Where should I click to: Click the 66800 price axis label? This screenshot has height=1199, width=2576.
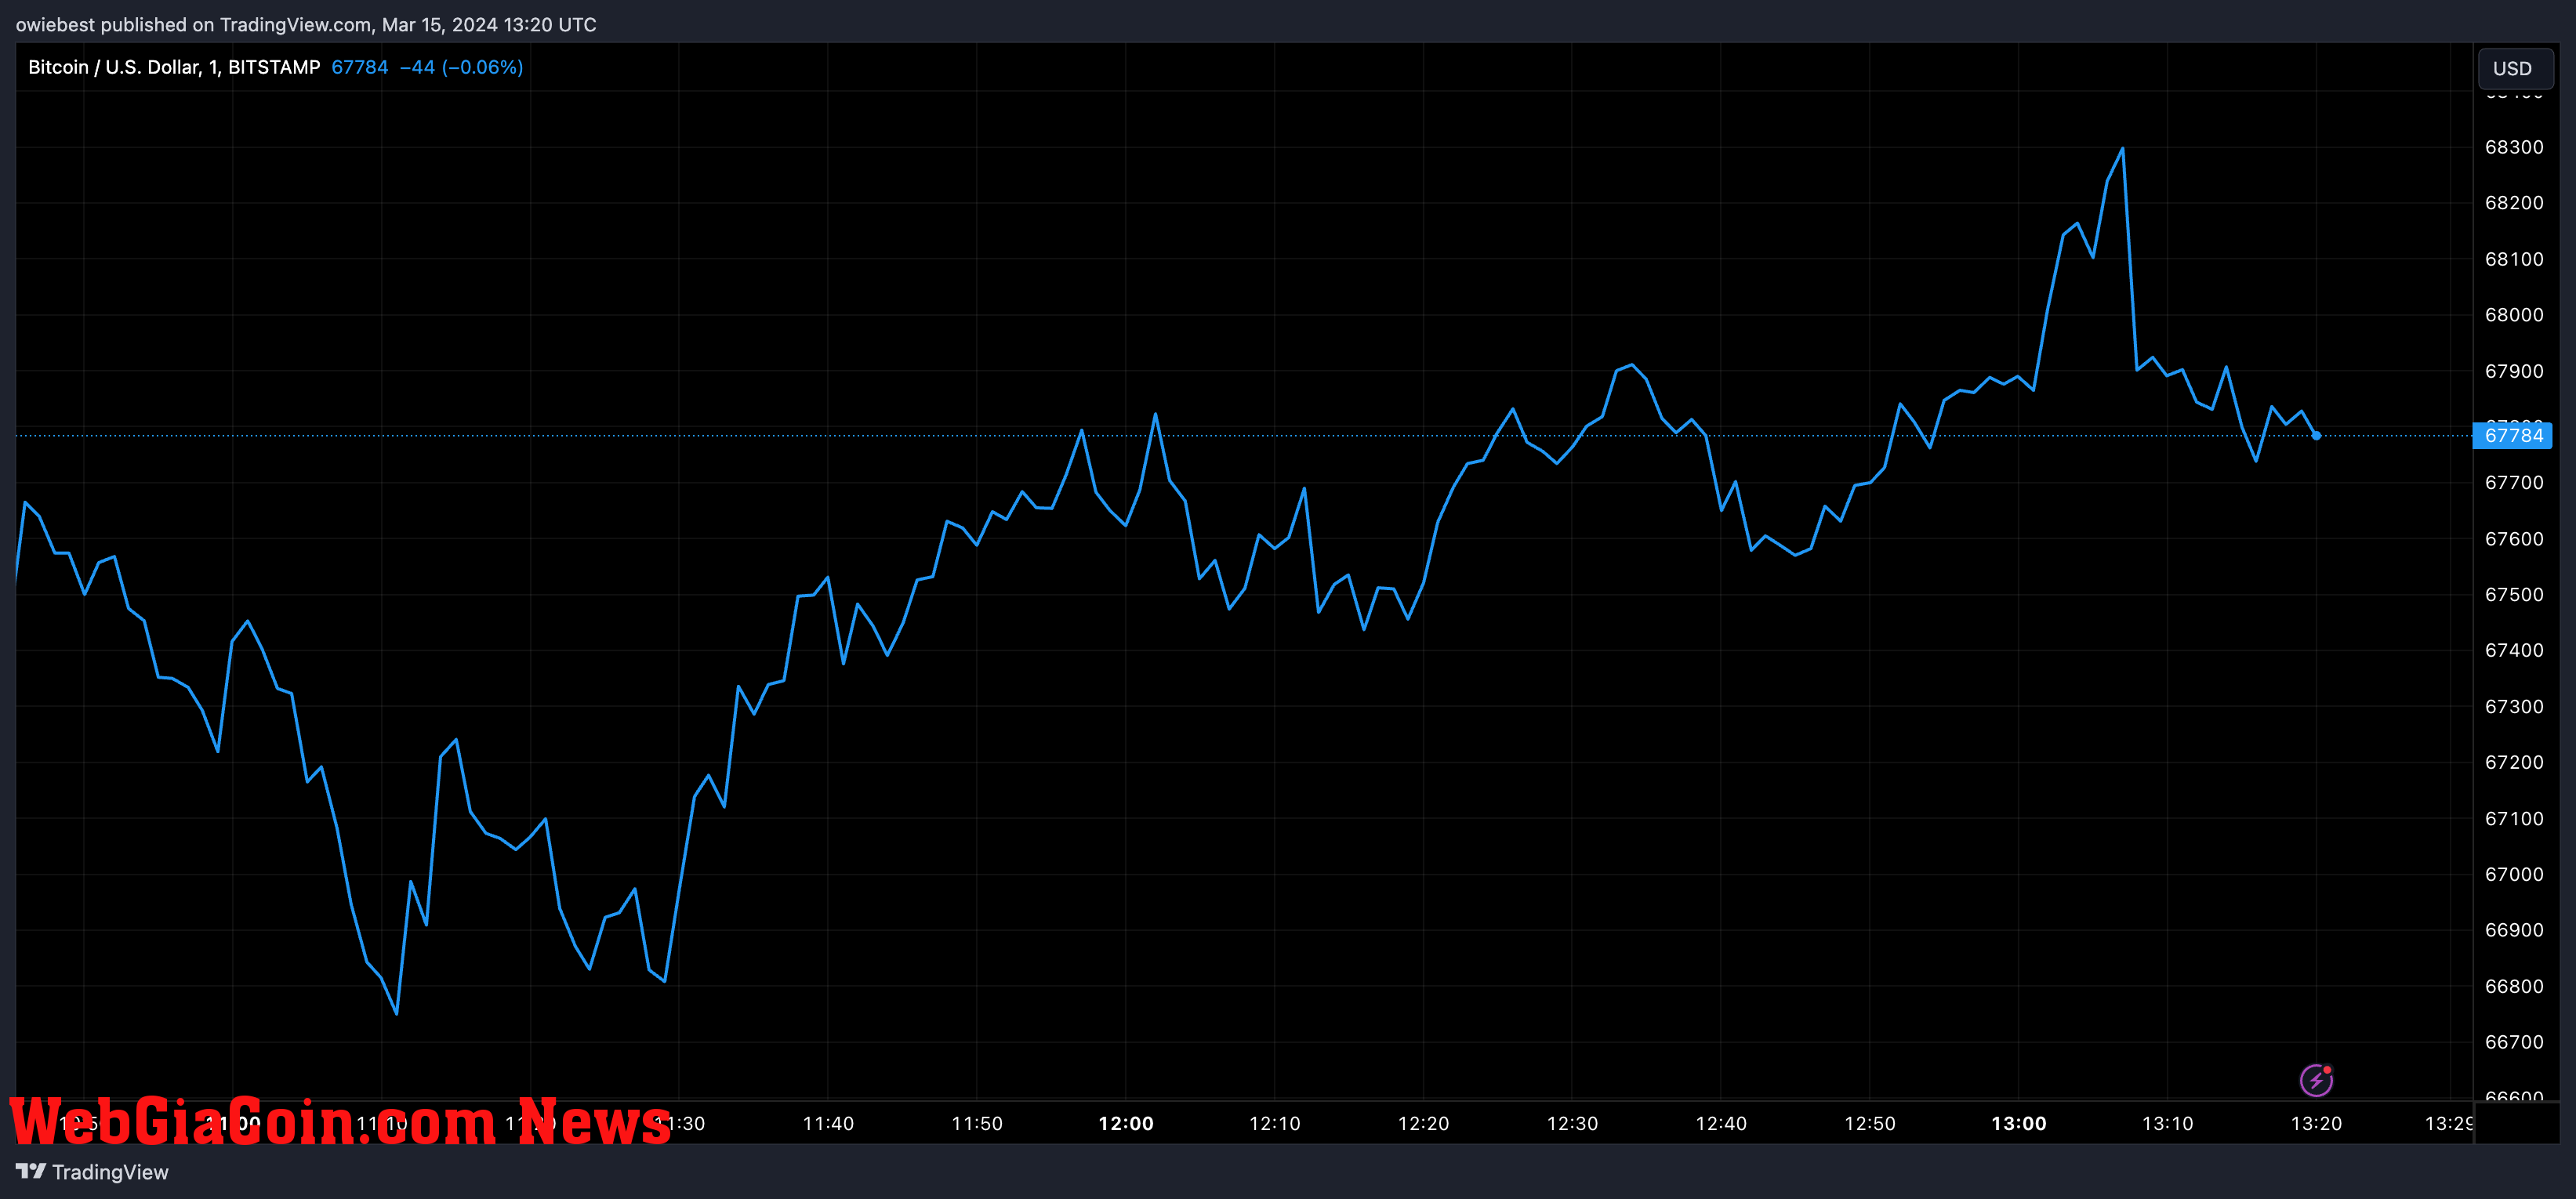point(2514,986)
